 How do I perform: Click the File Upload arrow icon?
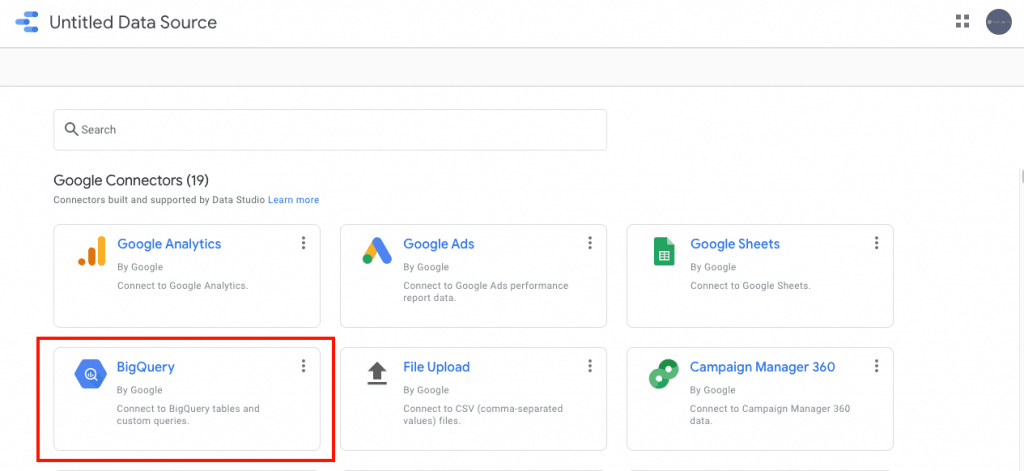click(x=377, y=374)
